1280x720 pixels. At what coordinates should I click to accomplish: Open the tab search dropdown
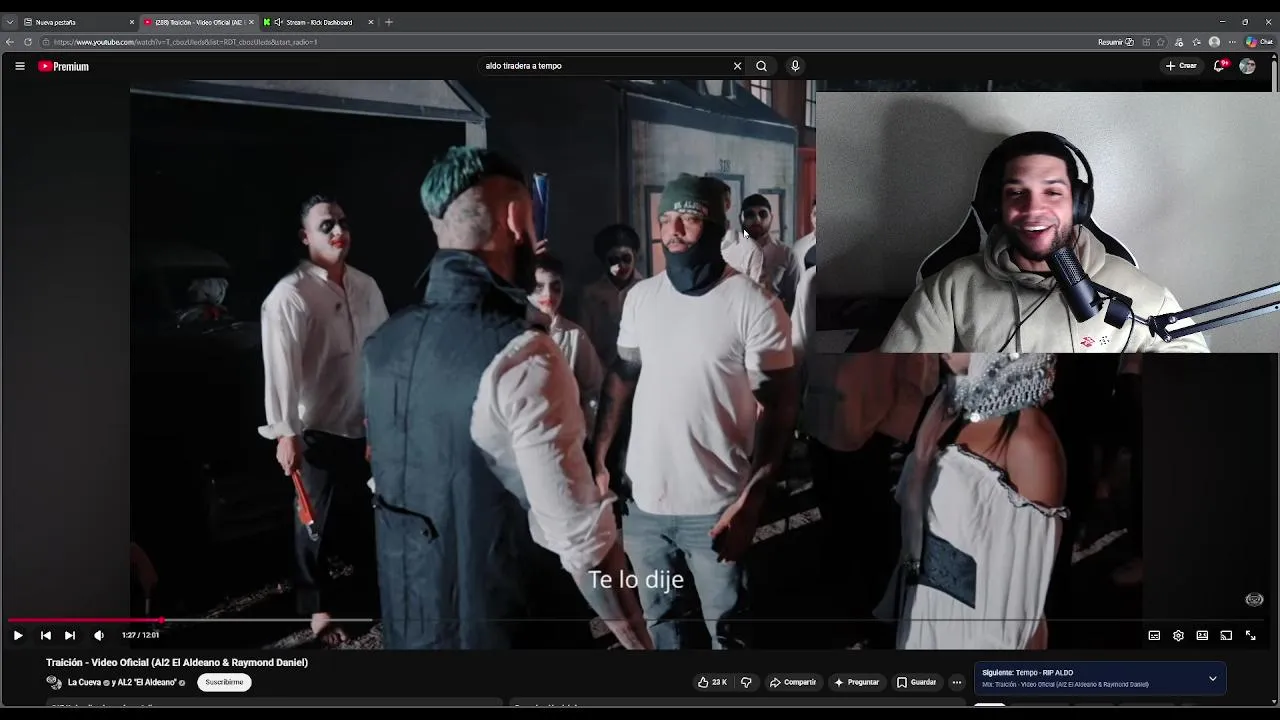[x=9, y=22]
